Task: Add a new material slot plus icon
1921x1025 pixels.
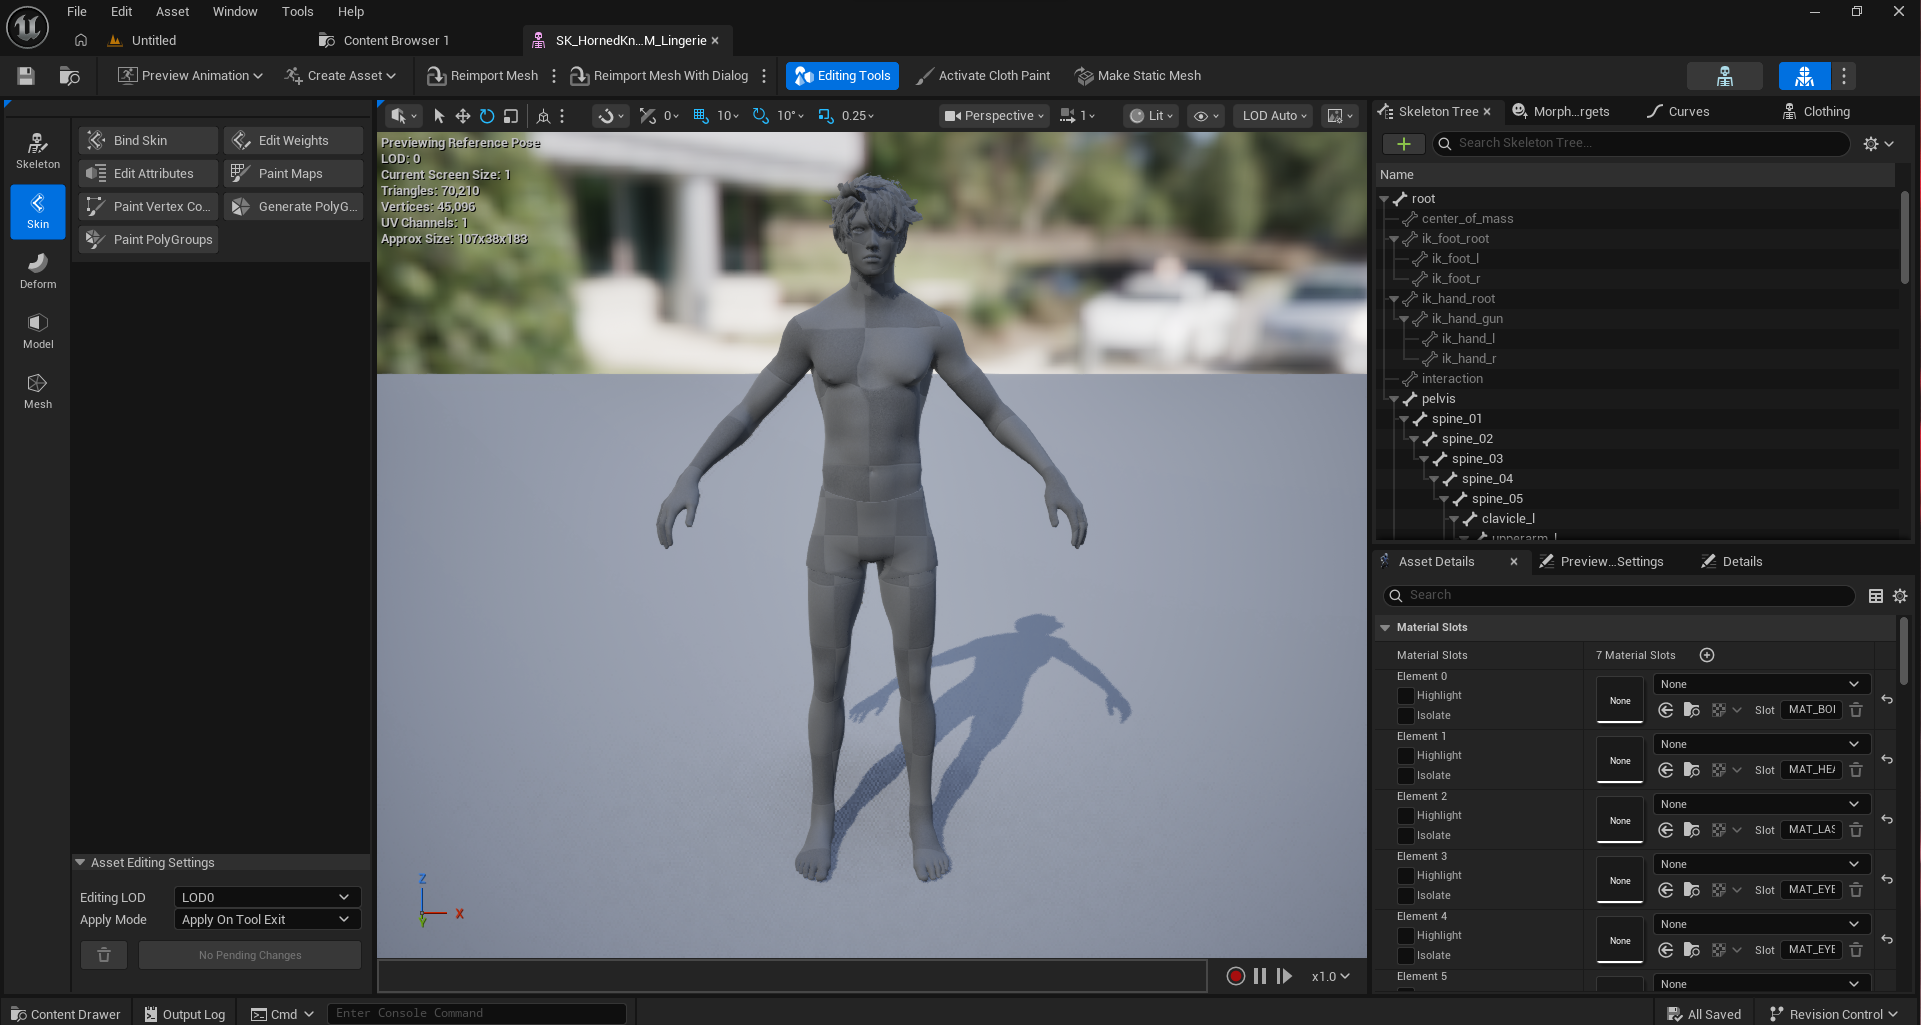Action: pyautogui.click(x=1707, y=655)
